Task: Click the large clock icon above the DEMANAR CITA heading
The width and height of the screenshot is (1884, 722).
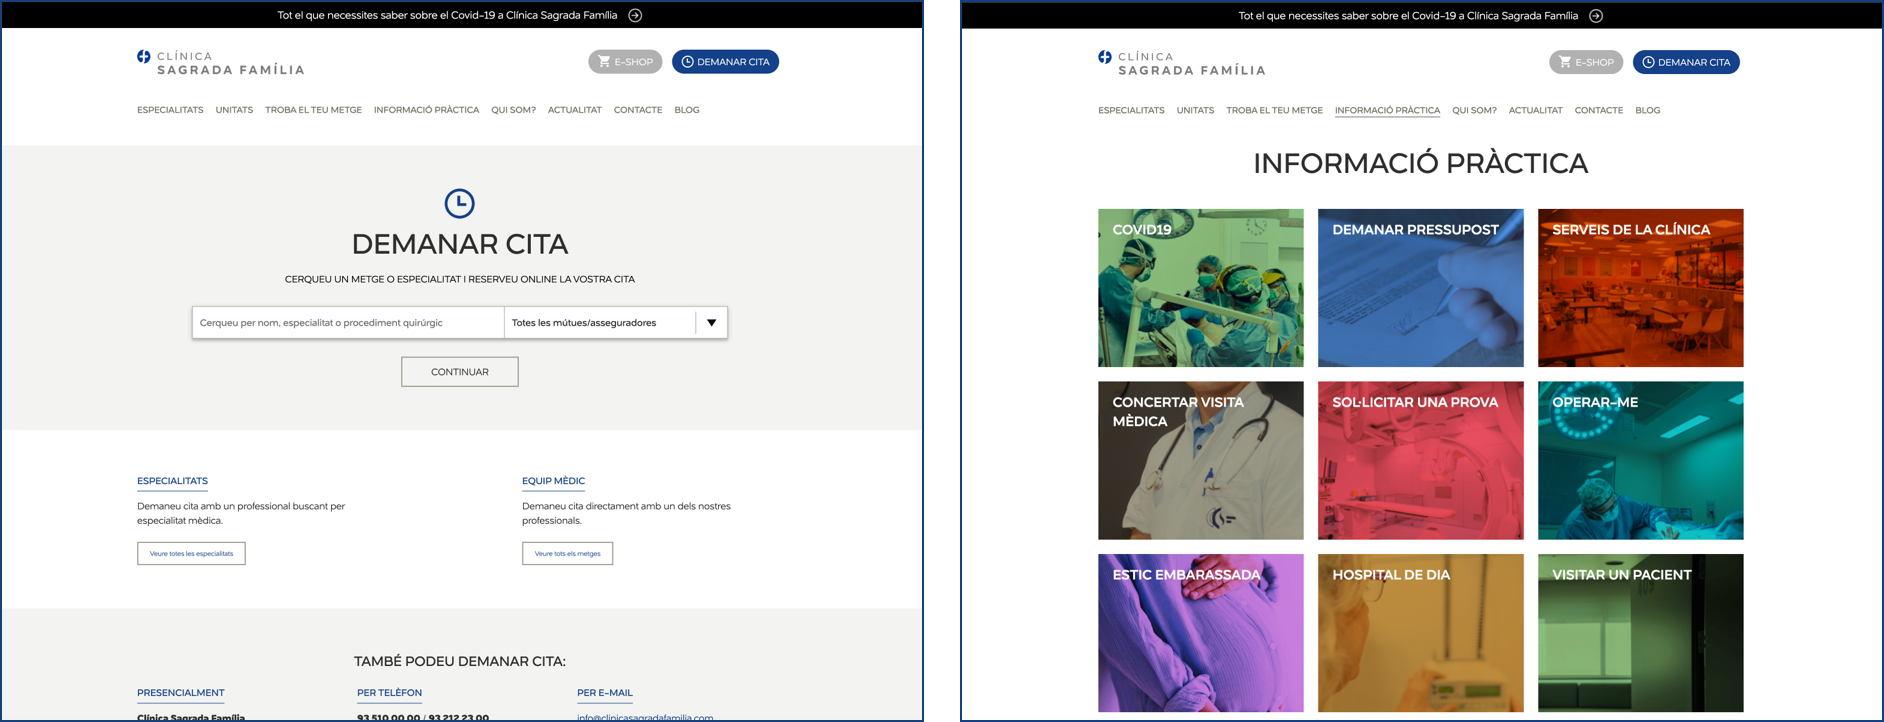Action: point(459,203)
